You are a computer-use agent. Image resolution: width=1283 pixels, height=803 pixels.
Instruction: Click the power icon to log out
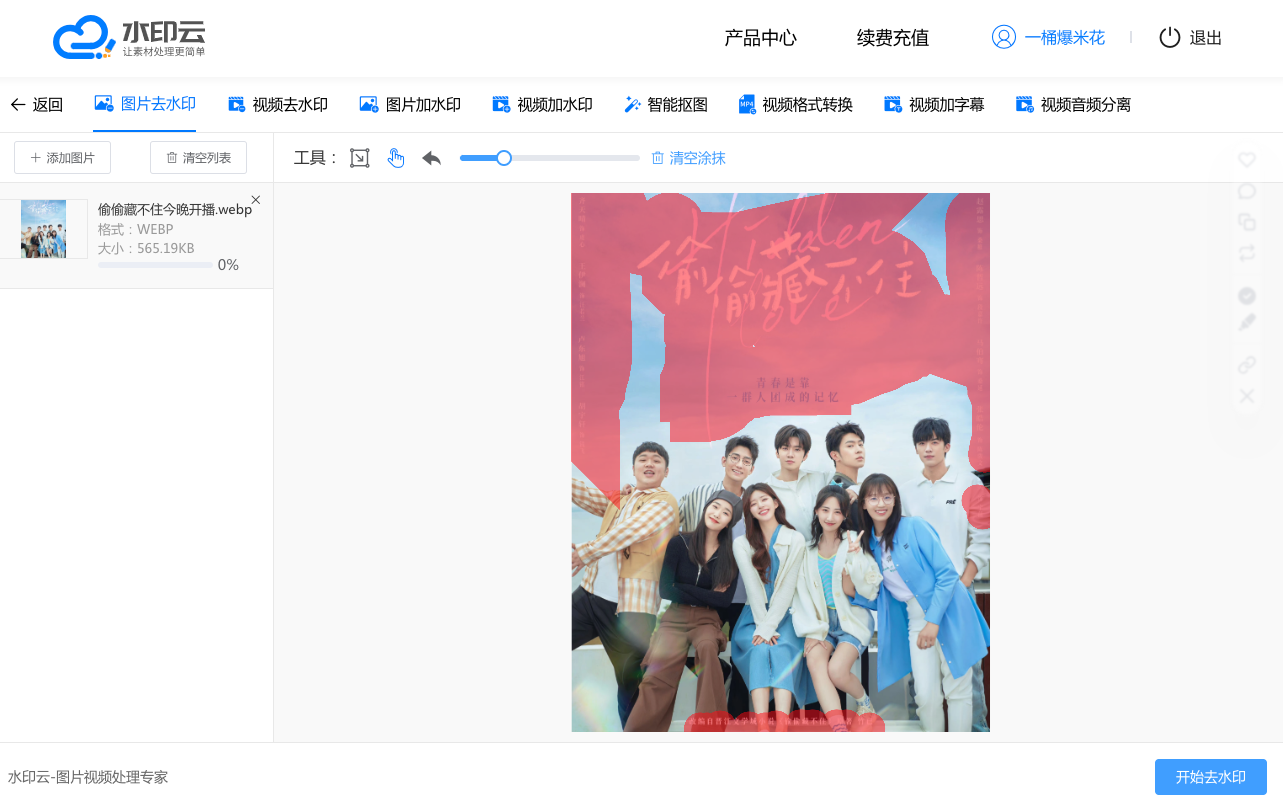point(1170,38)
